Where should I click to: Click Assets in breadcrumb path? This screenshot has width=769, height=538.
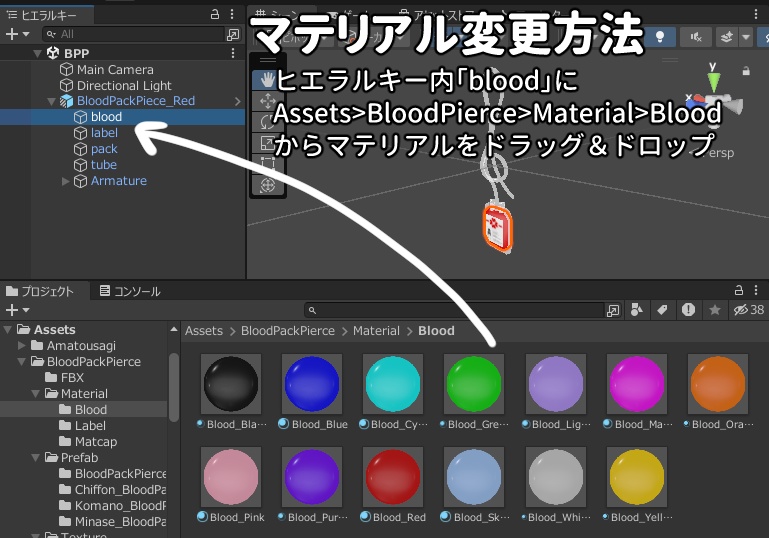click(204, 331)
